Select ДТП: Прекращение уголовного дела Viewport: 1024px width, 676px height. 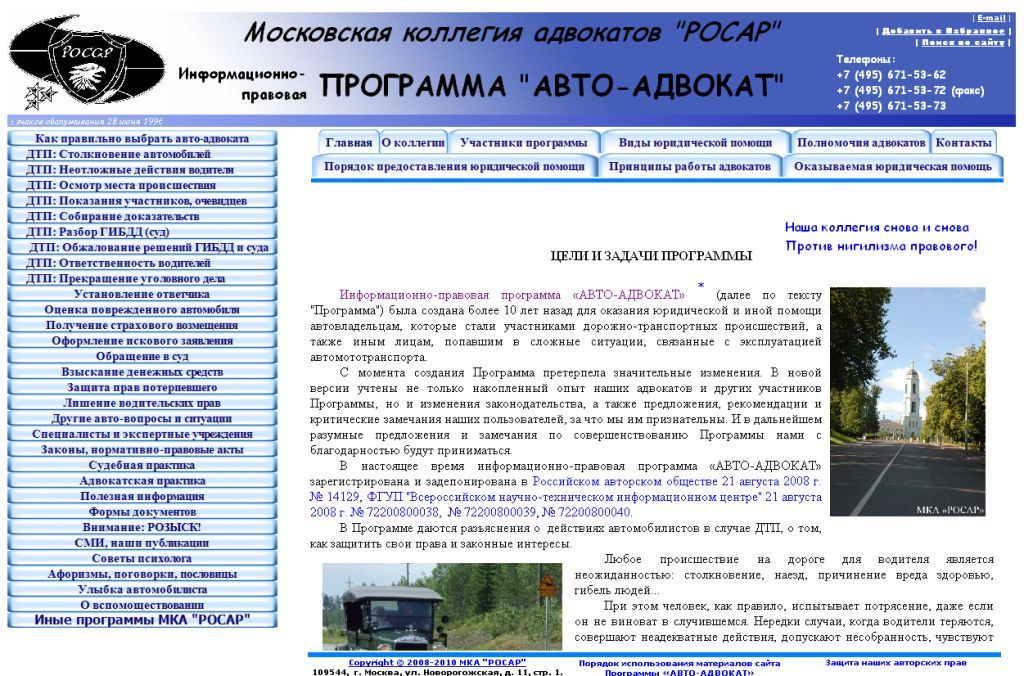coord(142,279)
